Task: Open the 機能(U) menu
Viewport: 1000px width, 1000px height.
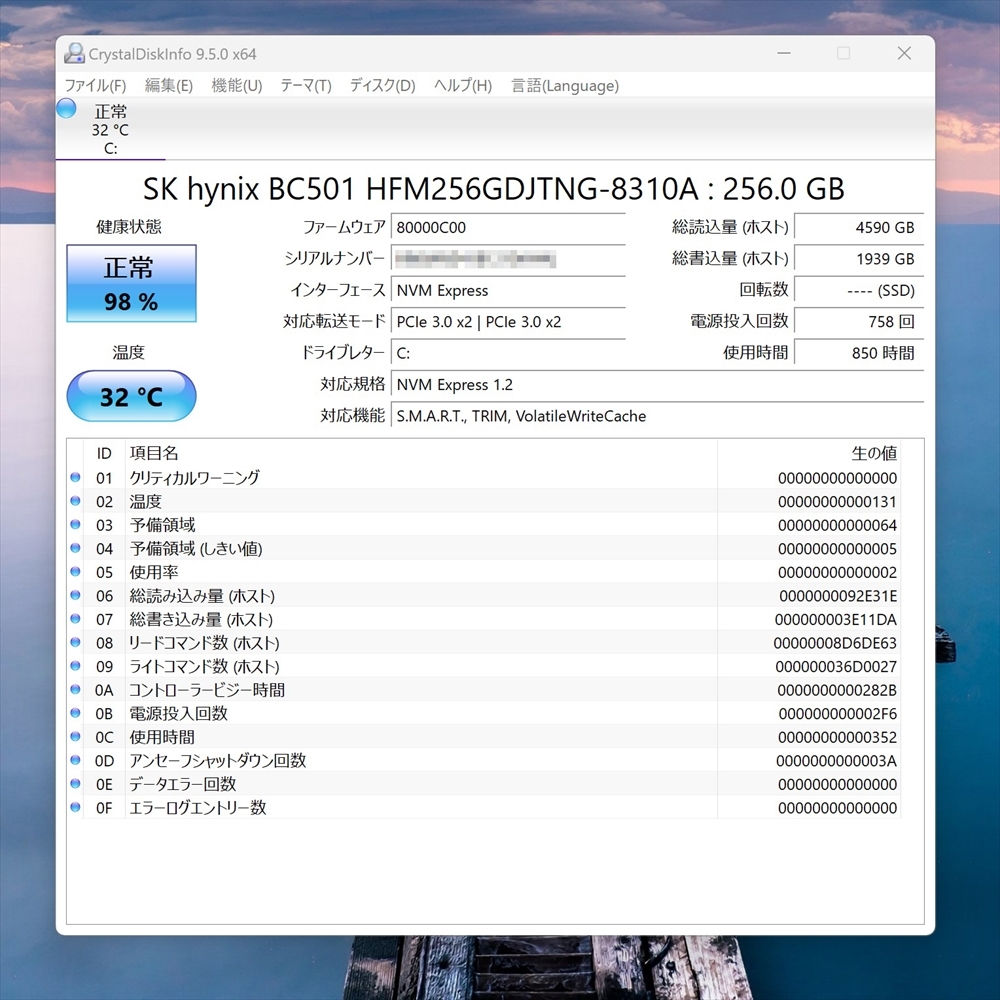Action: (237, 85)
